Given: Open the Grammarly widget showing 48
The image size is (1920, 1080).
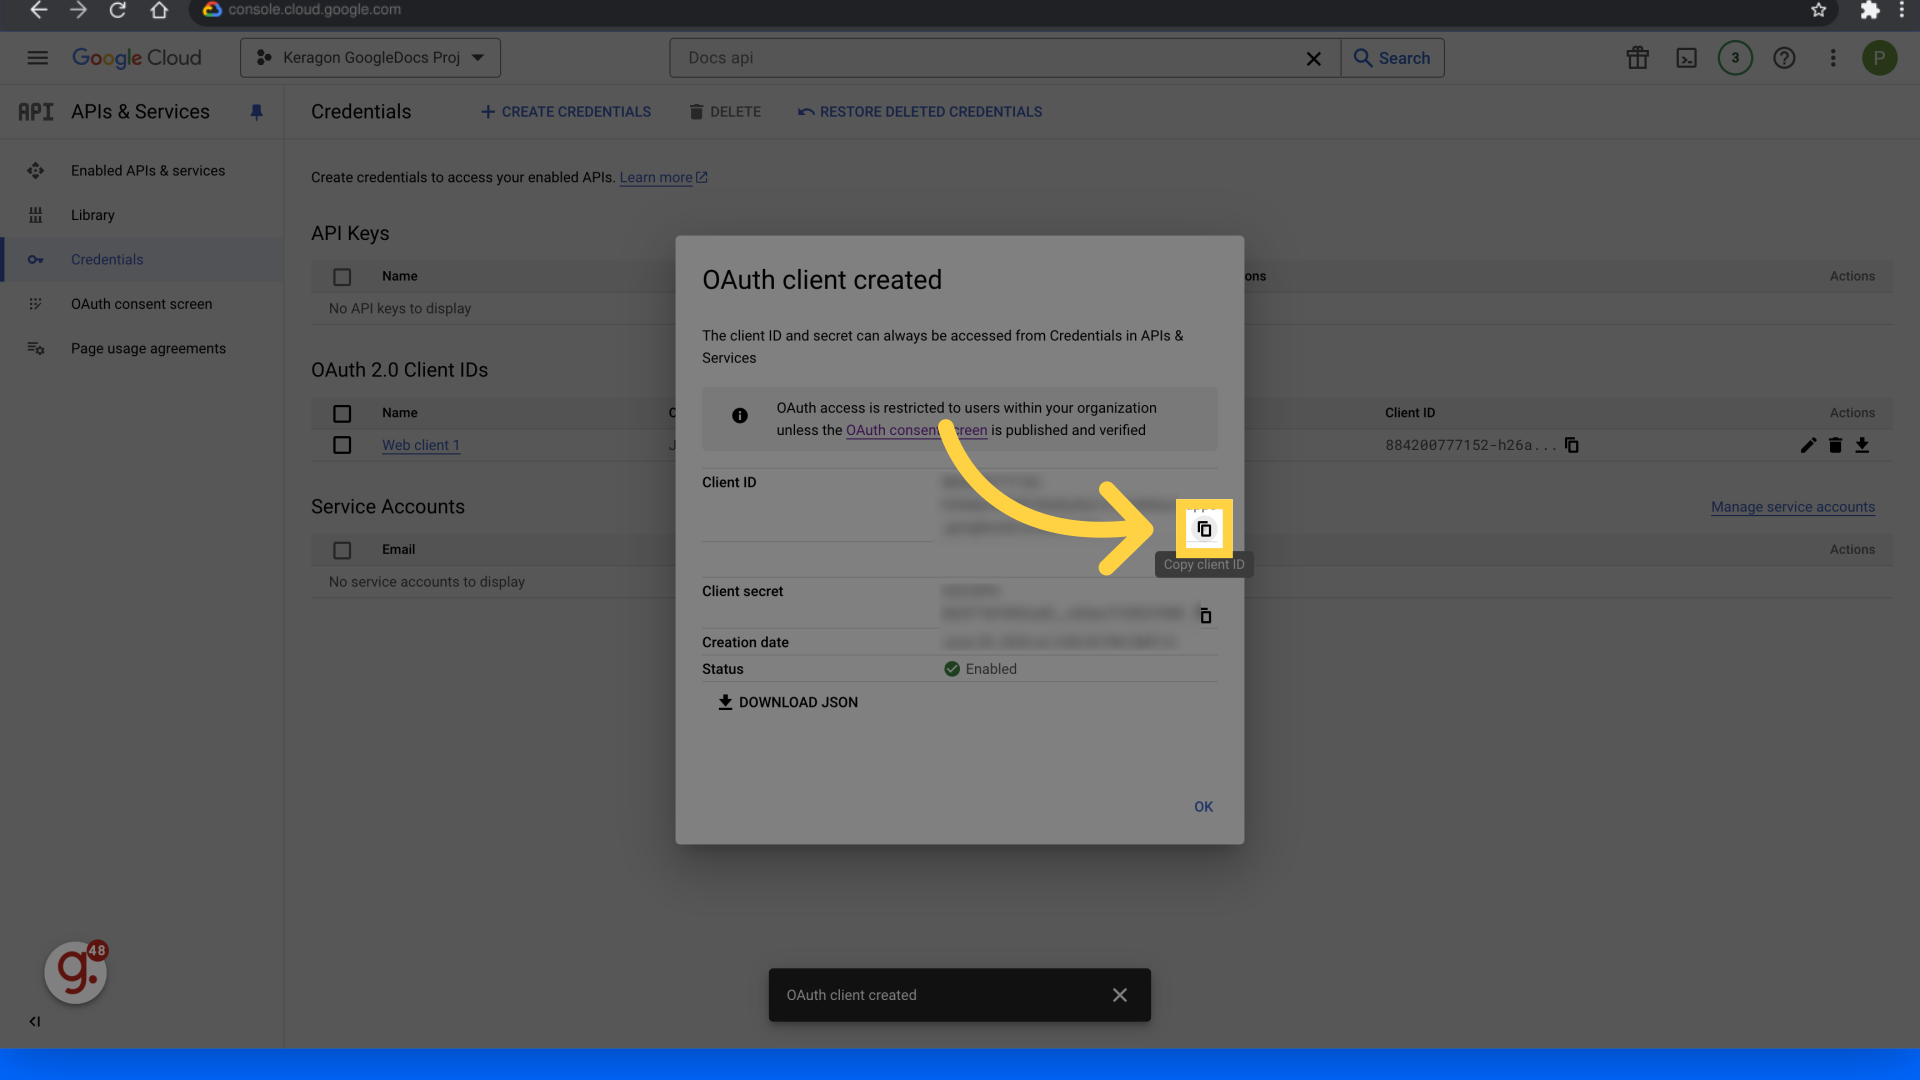Looking at the screenshot, I should tap(76, 971).
